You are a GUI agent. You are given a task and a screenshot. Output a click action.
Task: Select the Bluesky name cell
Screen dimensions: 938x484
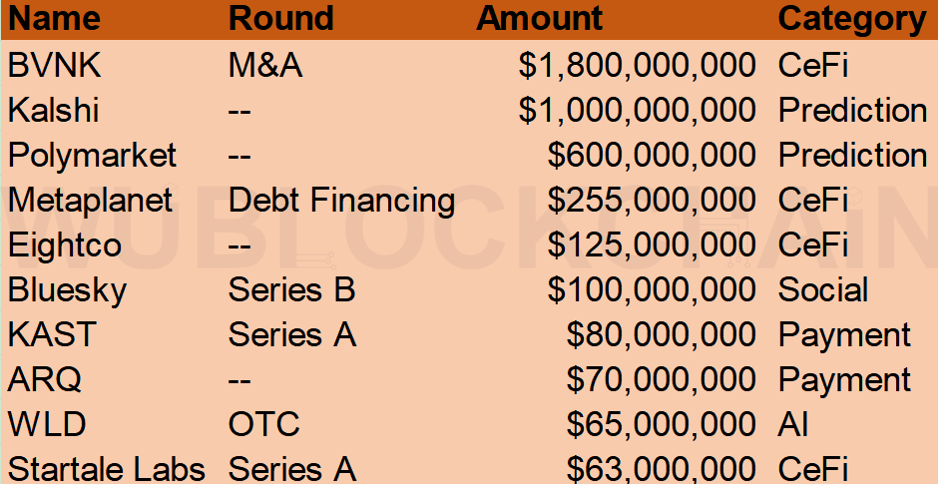click(x=67, y=290)
